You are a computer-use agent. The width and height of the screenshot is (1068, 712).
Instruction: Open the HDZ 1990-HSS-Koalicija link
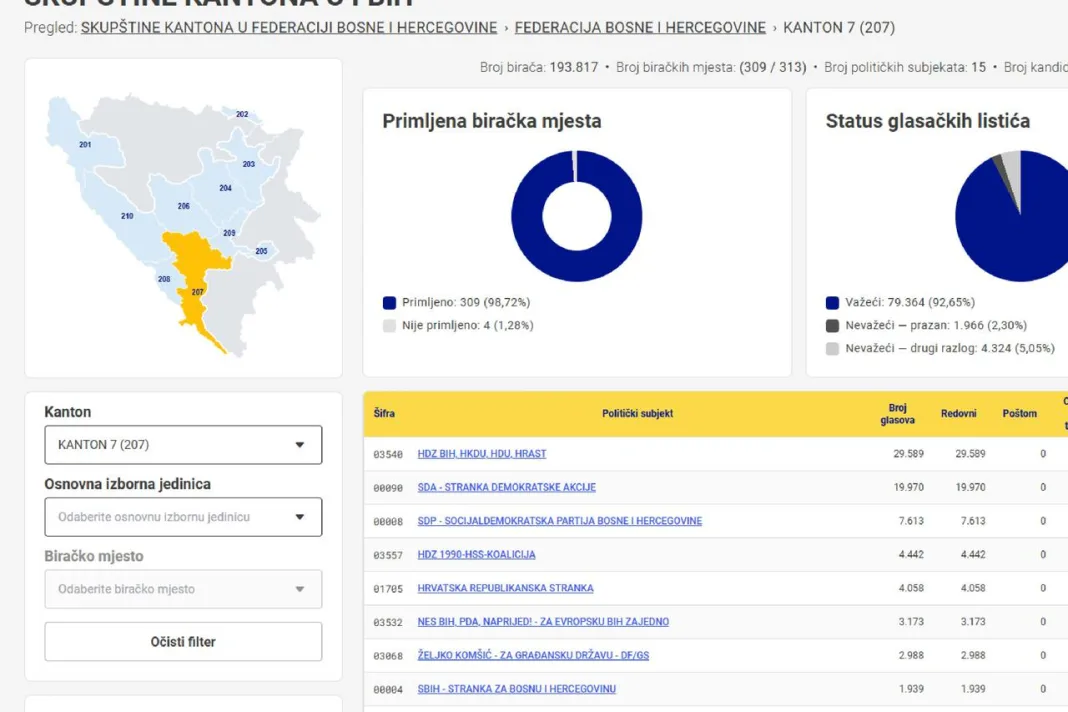click(x=476, y=555)
